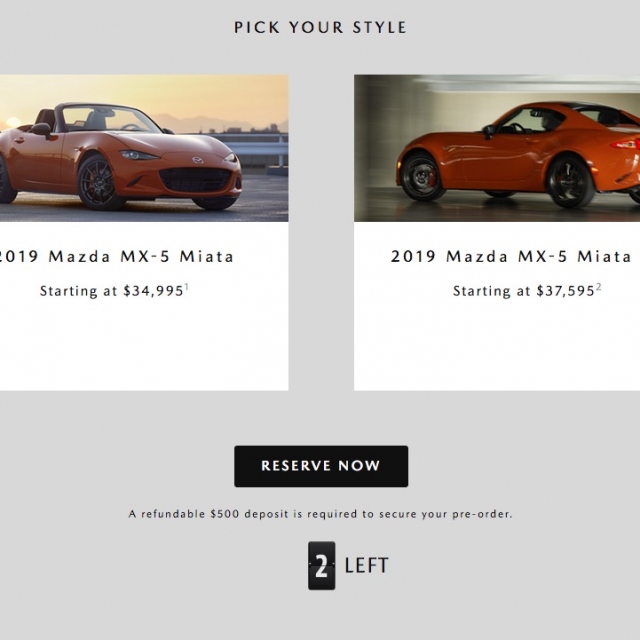Click the Starting at $37,595 price
This screenshot has width=640, height=640.
524,291
